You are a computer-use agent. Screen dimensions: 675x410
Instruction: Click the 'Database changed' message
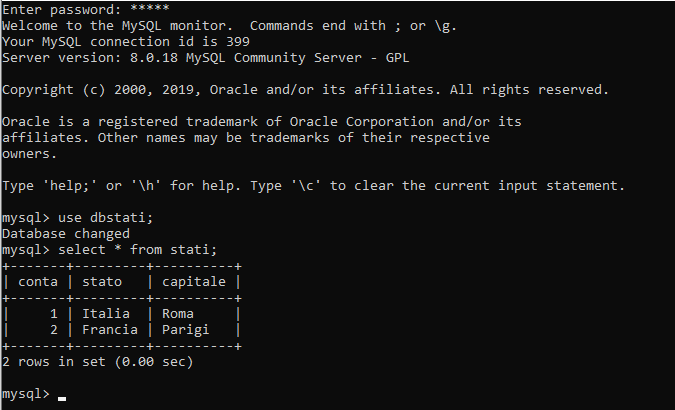(66, 234)
